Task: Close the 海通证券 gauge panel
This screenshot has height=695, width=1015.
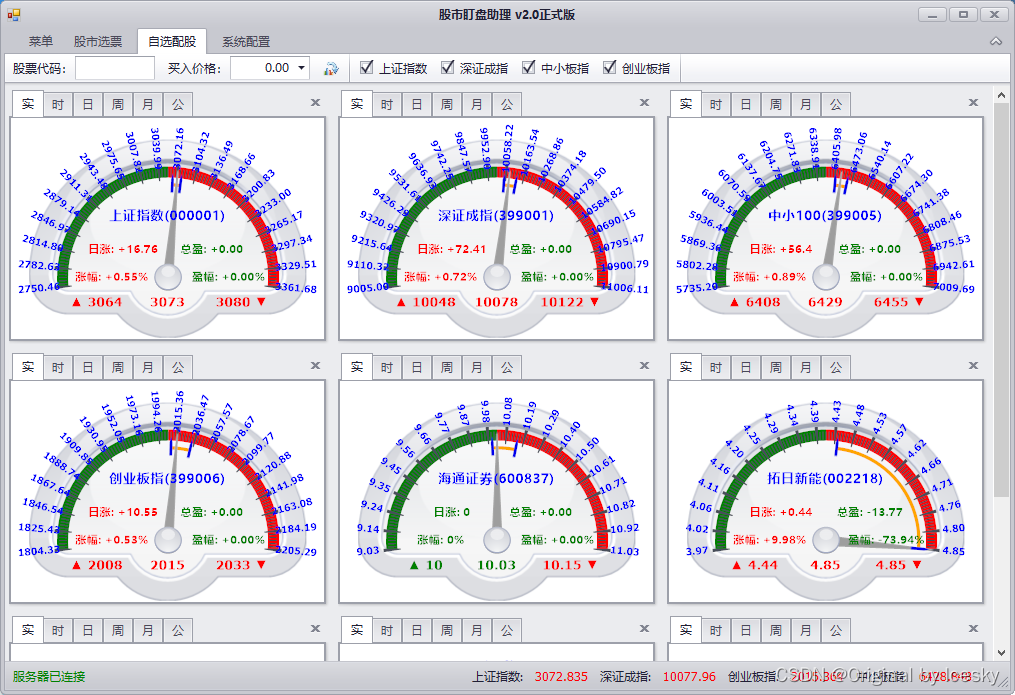Action: pyautogui.click(x=644, y=366)
